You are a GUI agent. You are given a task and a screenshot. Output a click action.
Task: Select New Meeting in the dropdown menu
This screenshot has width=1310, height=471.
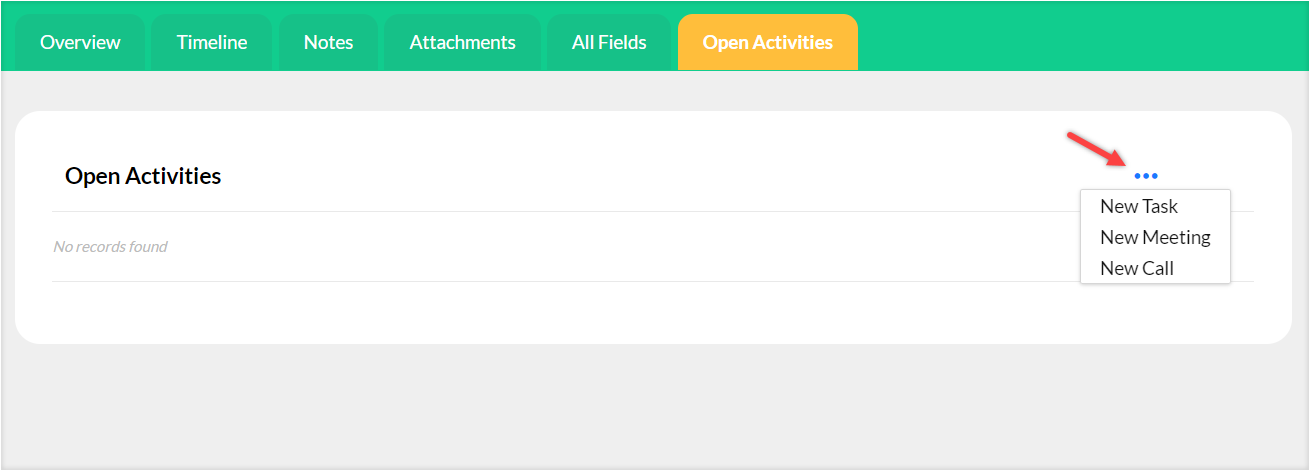coord(1155,238)
